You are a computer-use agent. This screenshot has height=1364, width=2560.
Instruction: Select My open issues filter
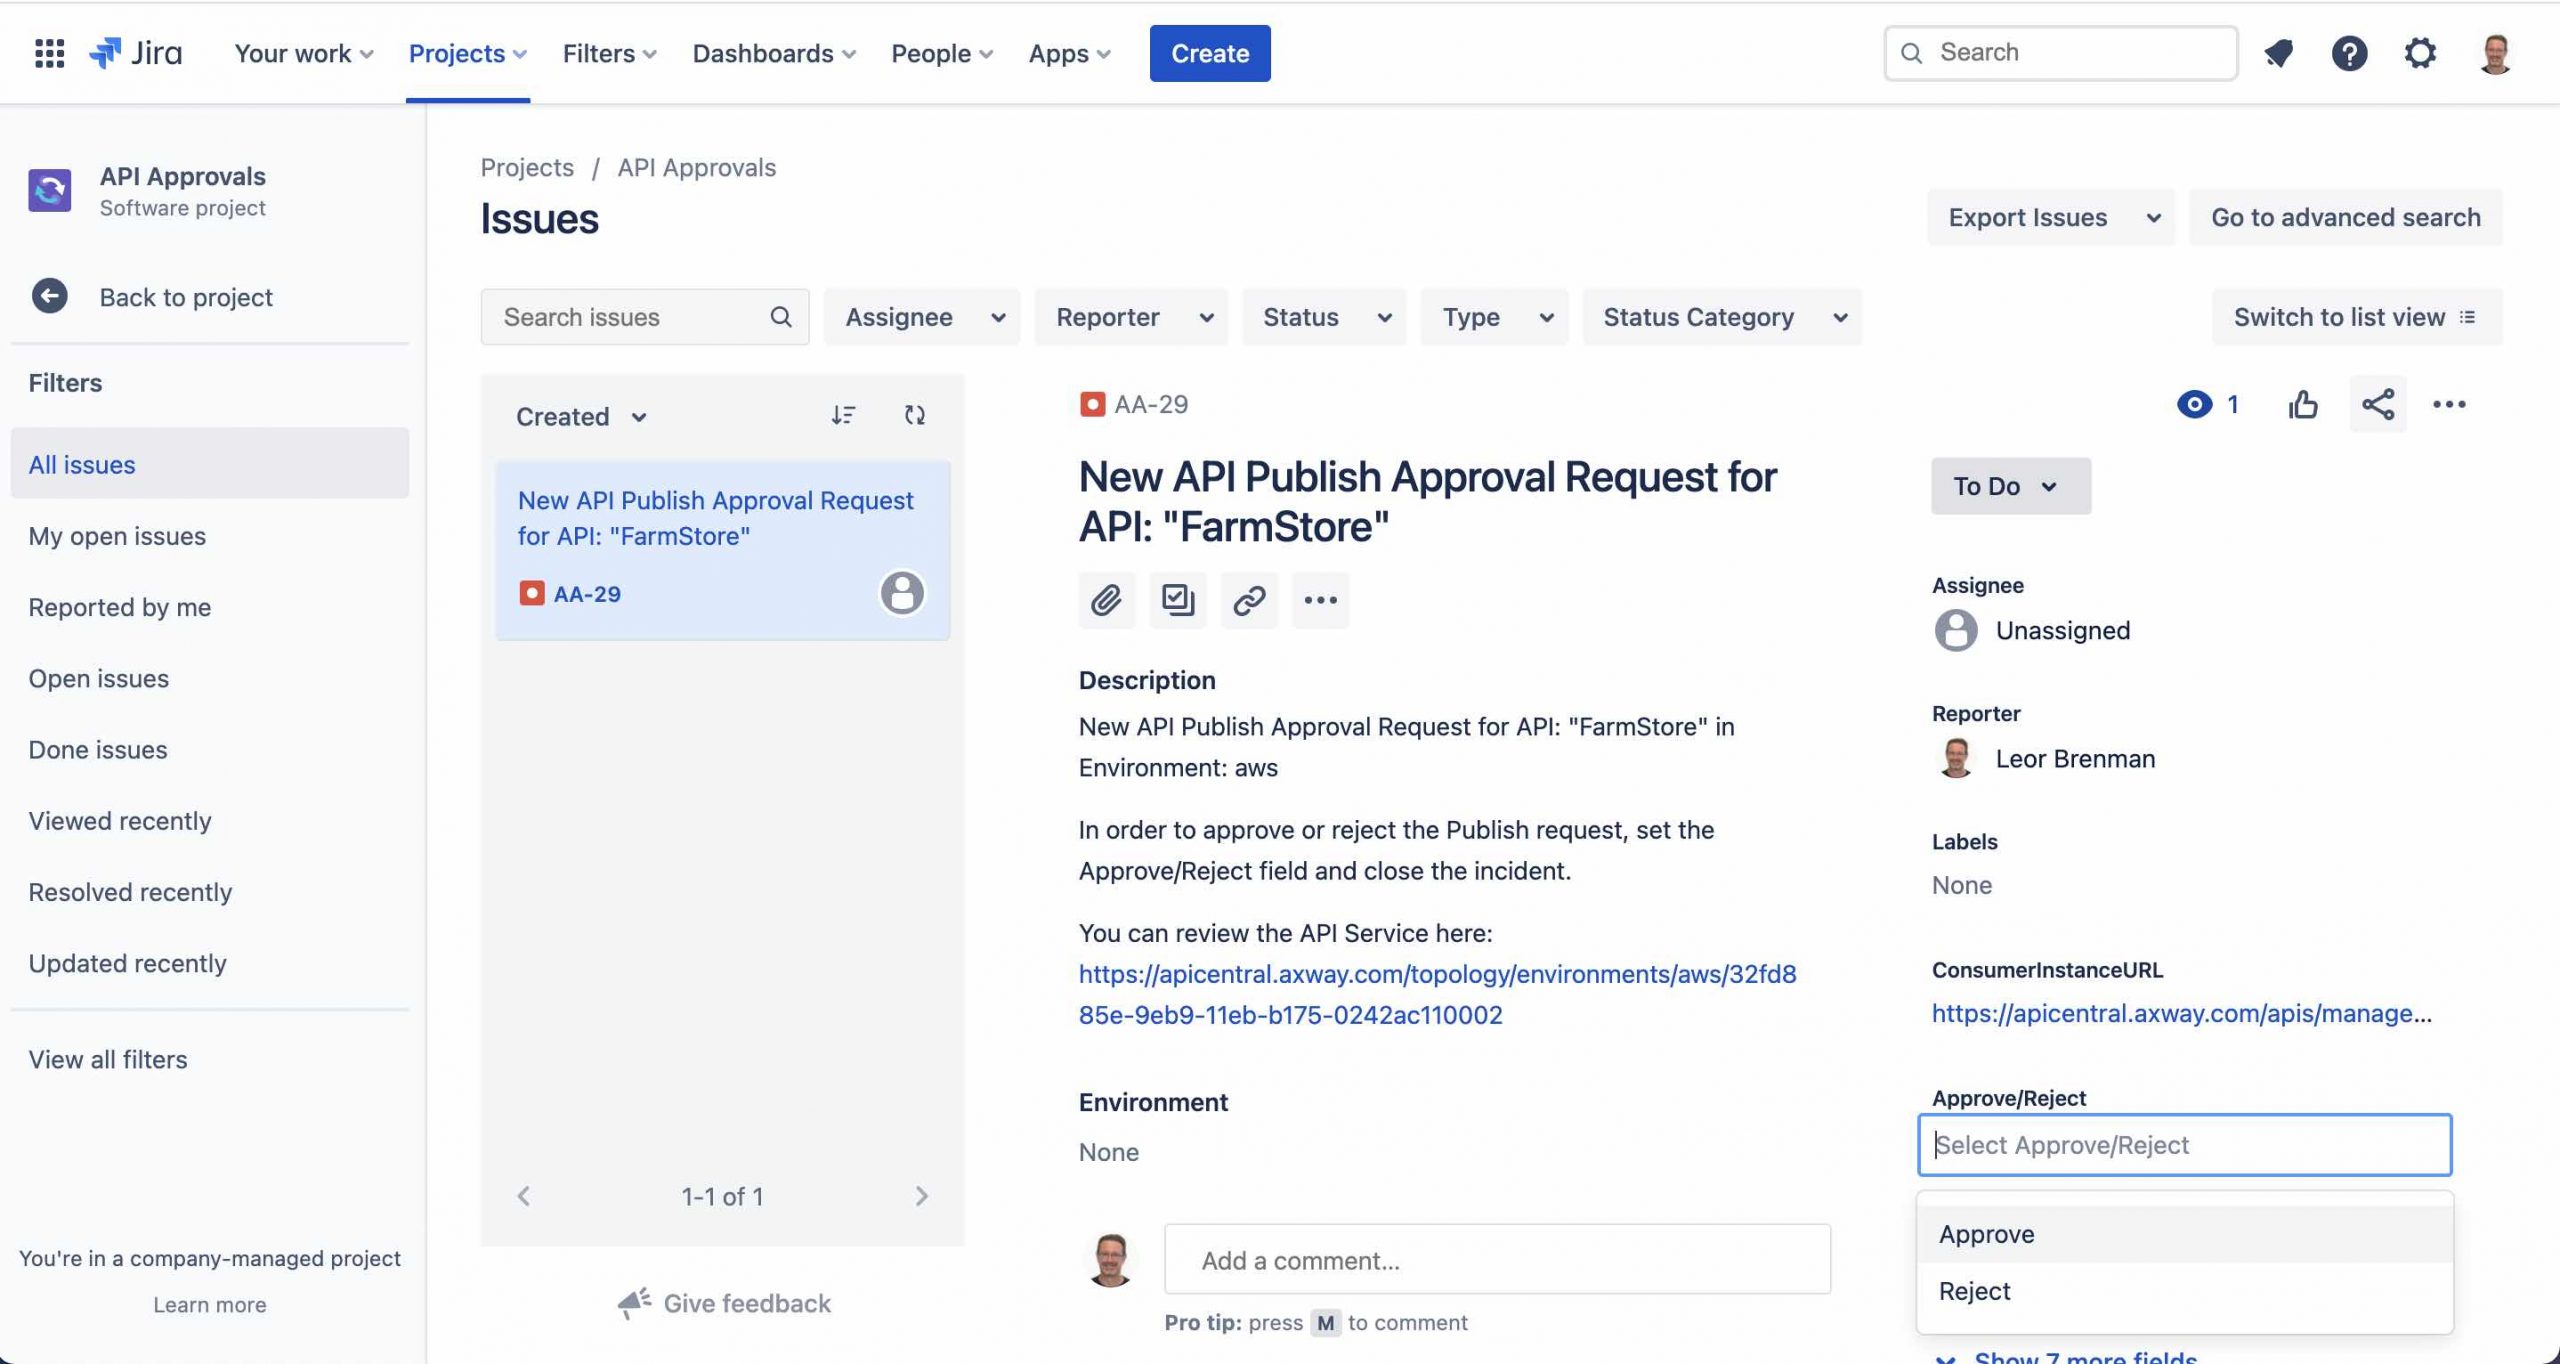[210, 536]
